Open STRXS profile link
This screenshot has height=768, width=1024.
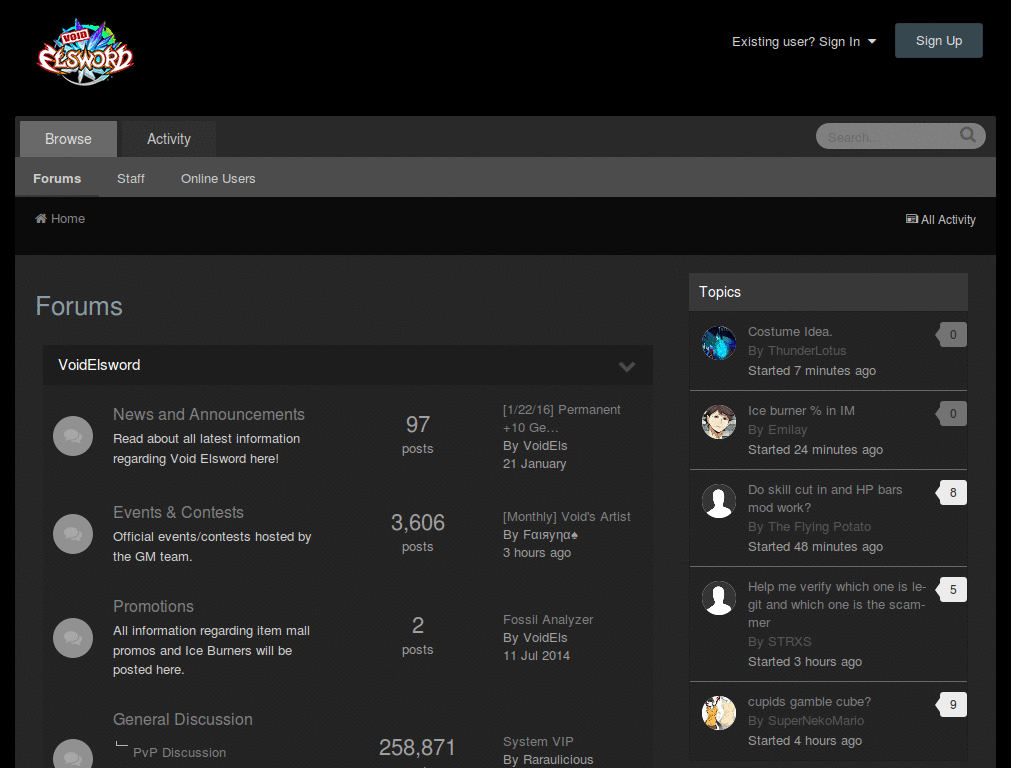click(790, 641)
